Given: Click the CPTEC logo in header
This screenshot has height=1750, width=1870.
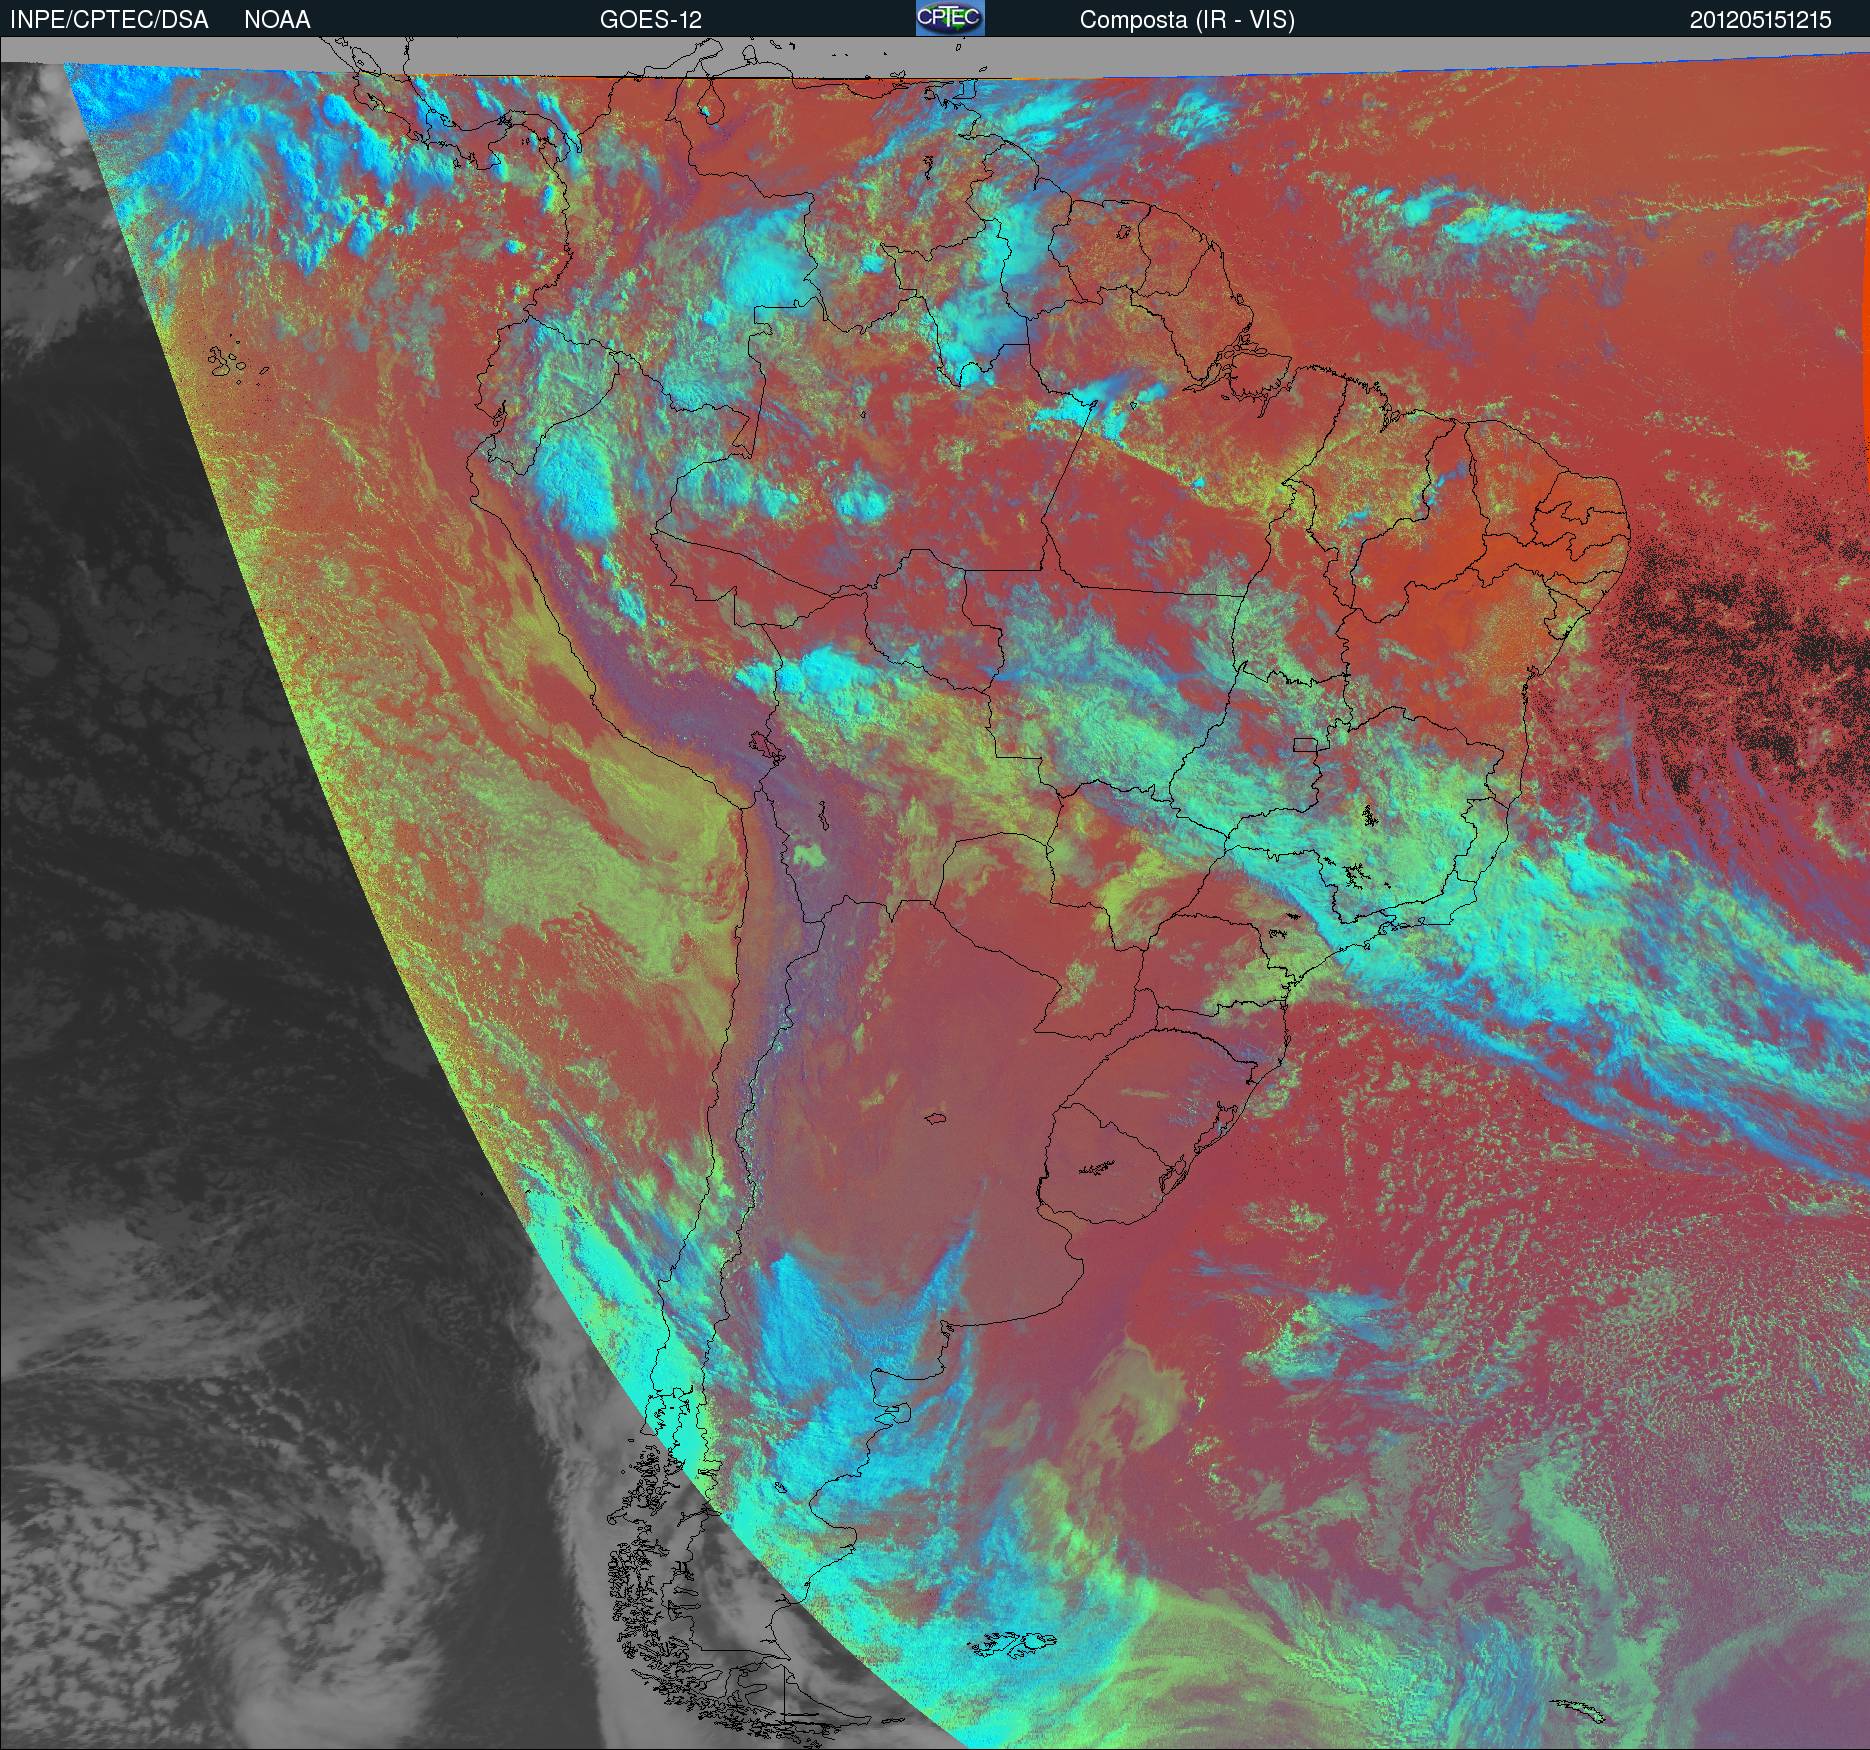Looking at the screenshot, I should [x=950, y=18].
